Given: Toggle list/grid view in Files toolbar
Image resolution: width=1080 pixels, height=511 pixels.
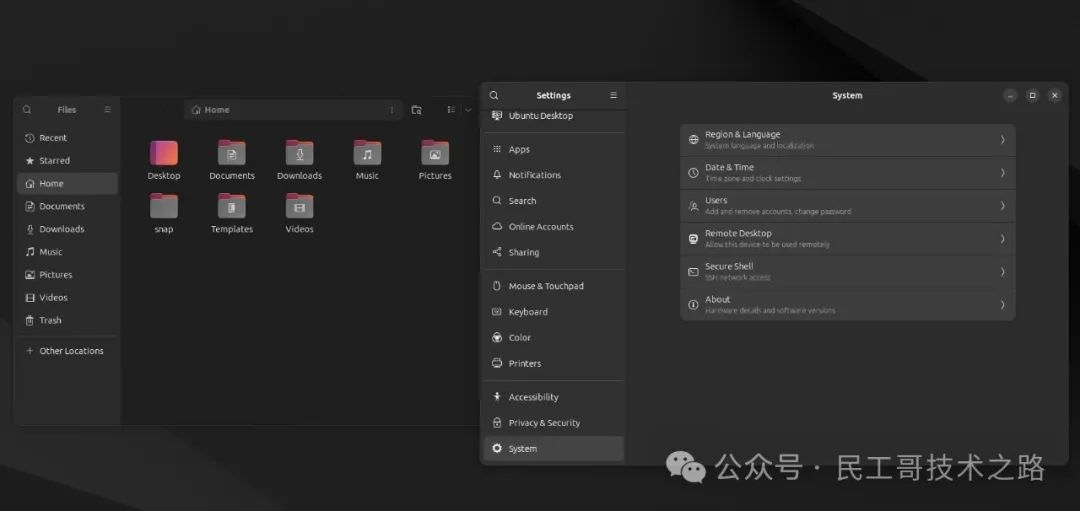Looking at the screenshot, I should pos(451,110).
